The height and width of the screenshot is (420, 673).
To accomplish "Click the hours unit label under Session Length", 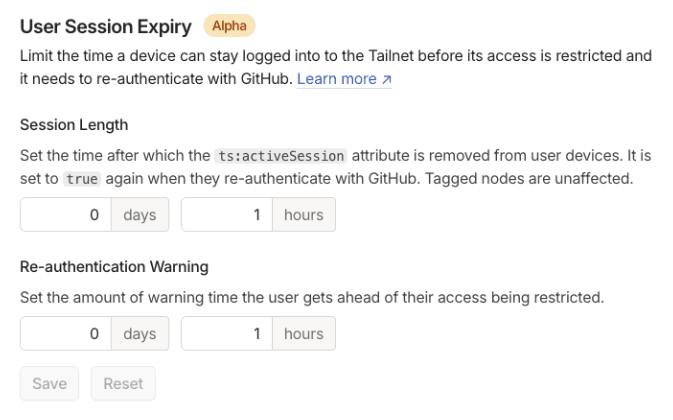I will (304, 215).
